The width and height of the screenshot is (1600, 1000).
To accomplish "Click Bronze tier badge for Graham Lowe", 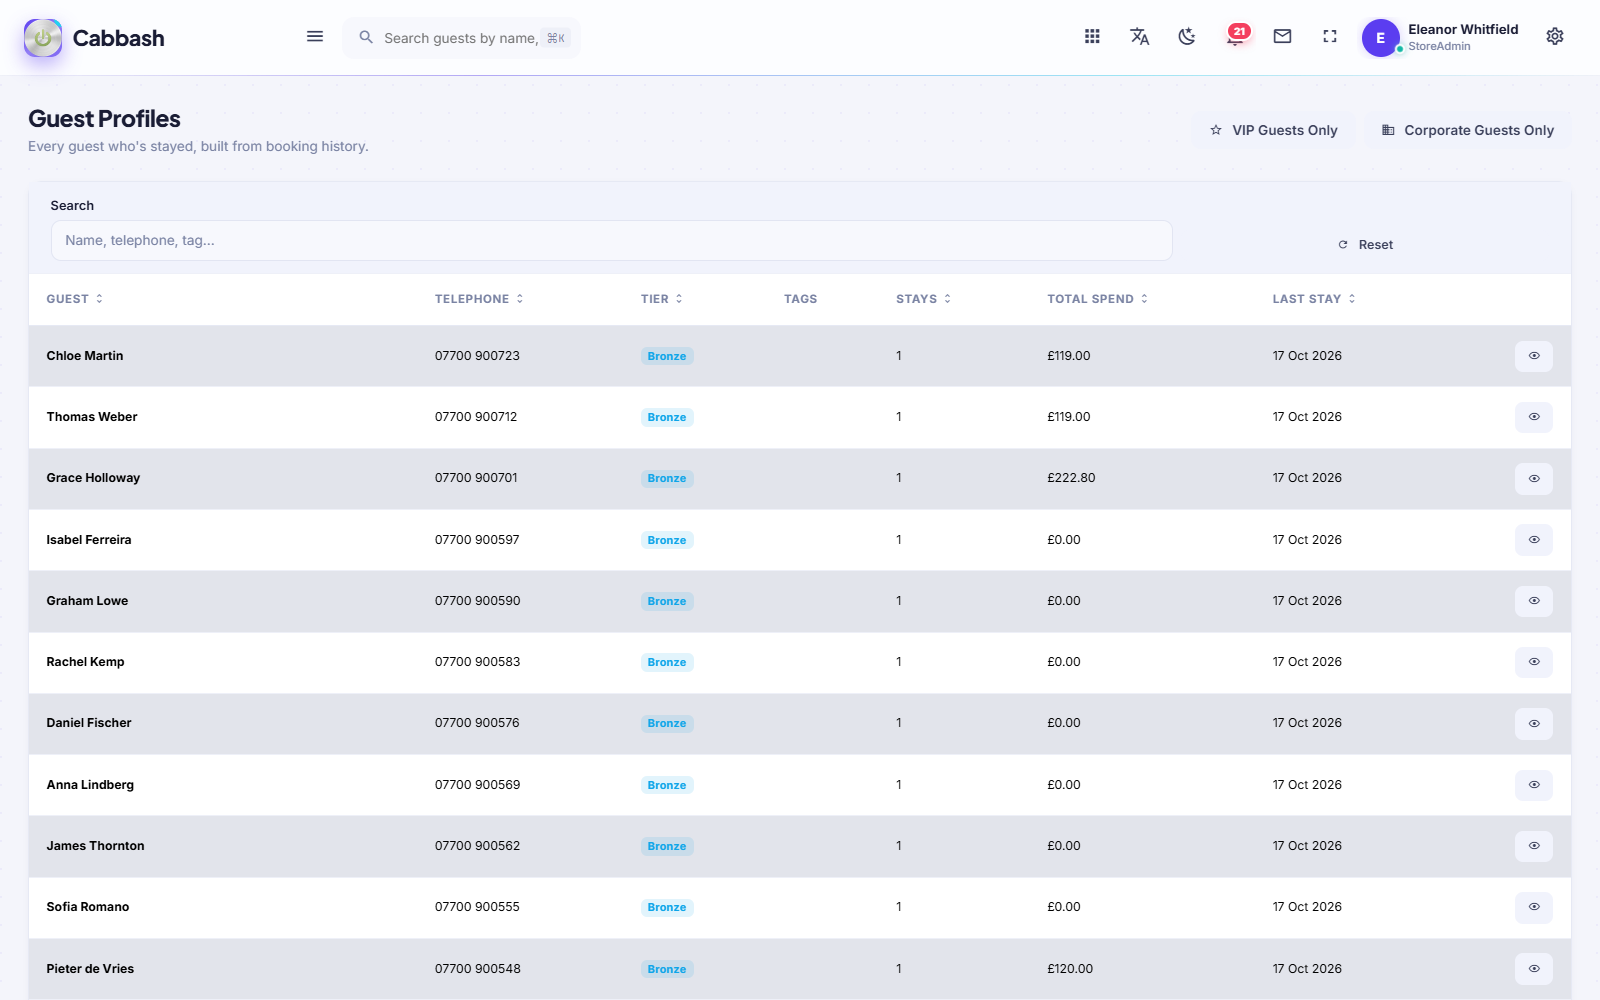I will [667, 601].
